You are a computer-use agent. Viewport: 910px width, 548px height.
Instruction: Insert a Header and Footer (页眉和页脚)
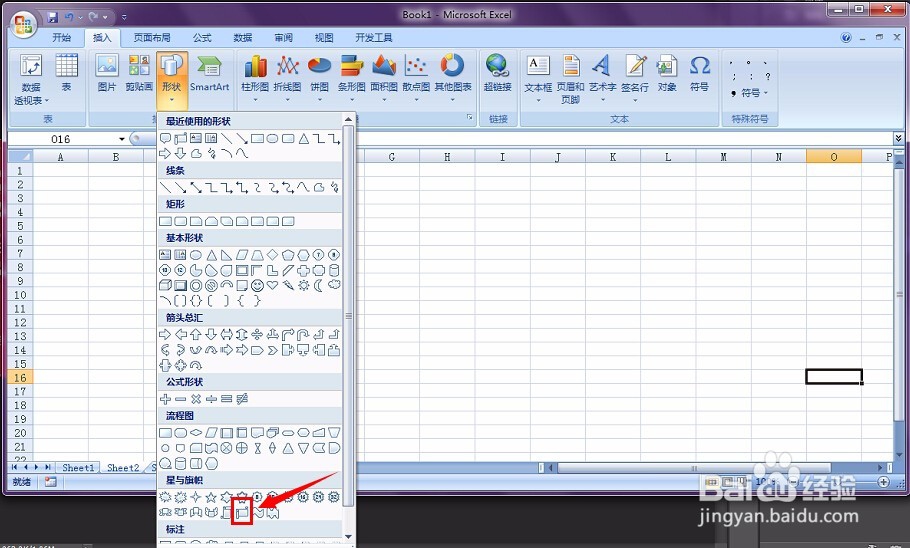click(x=570, y=78)
